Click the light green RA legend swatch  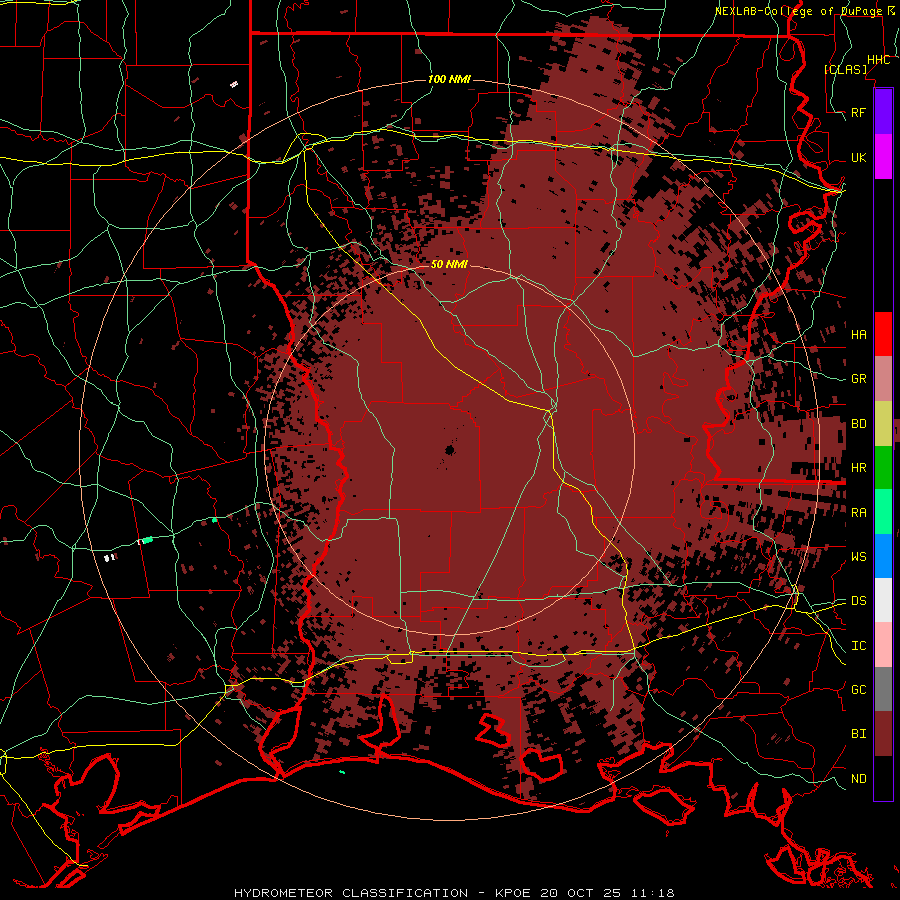883,512
